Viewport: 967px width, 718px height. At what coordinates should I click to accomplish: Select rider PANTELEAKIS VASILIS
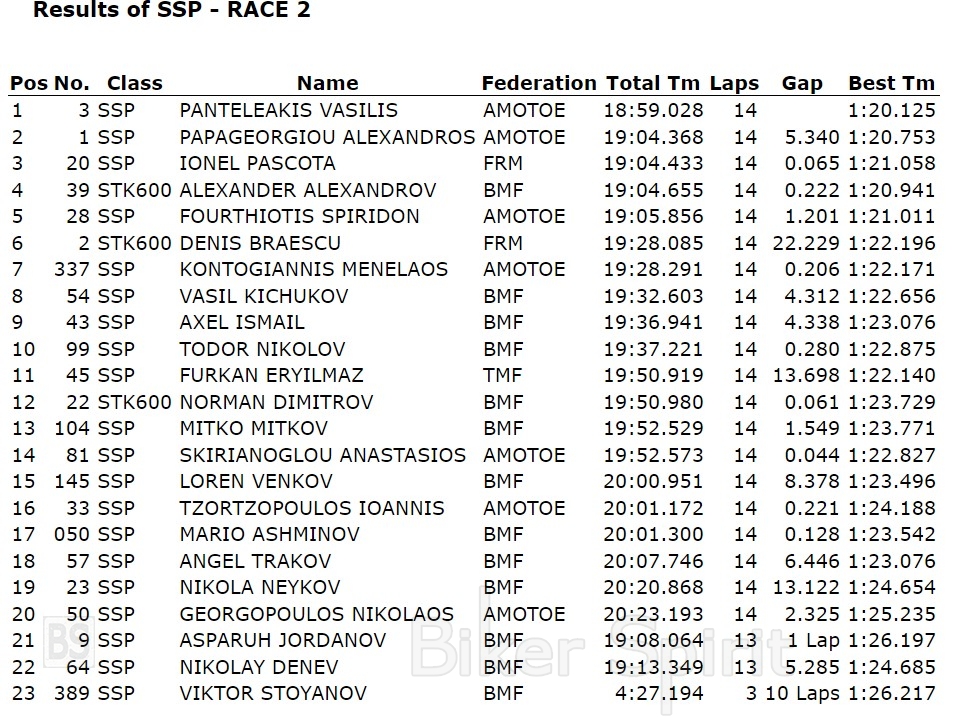click(x=288, y=111)
